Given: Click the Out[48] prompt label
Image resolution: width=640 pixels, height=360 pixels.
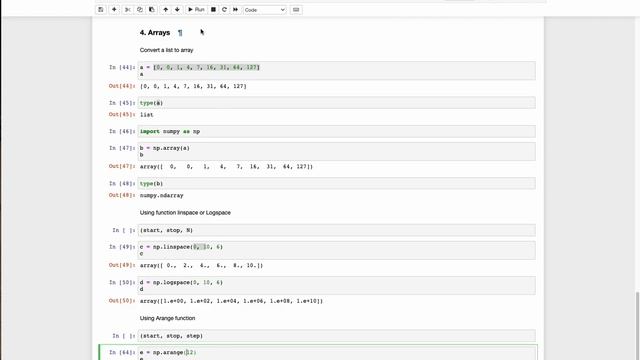Looking at the screenshot, I should tap(122, 196).
